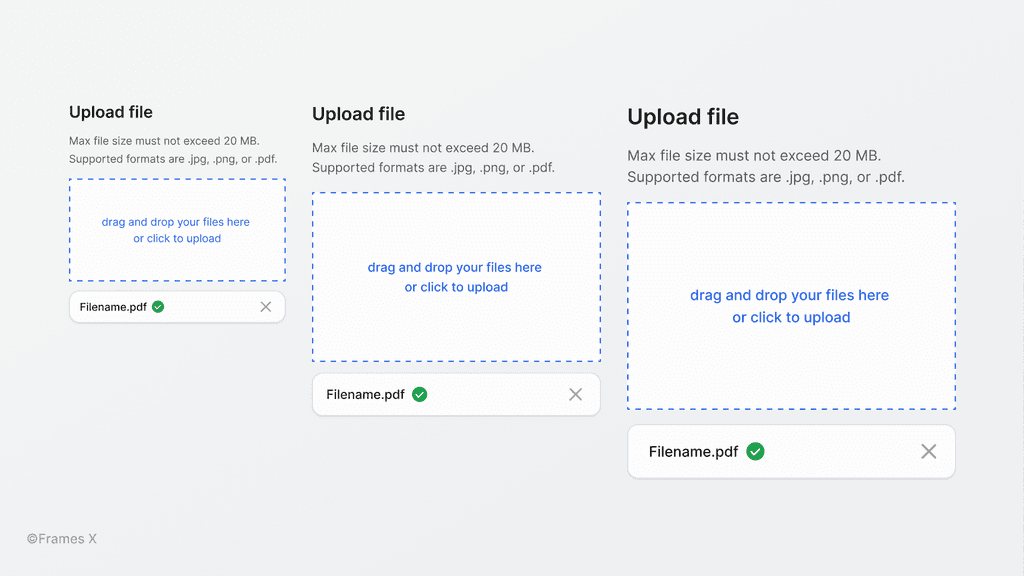Click the ©Frames X label at bottom left

[x=62, y=538]
